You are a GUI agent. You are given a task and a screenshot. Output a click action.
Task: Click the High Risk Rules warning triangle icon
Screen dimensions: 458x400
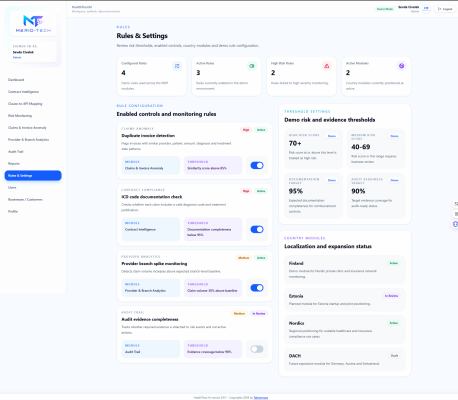coord(327,66)
